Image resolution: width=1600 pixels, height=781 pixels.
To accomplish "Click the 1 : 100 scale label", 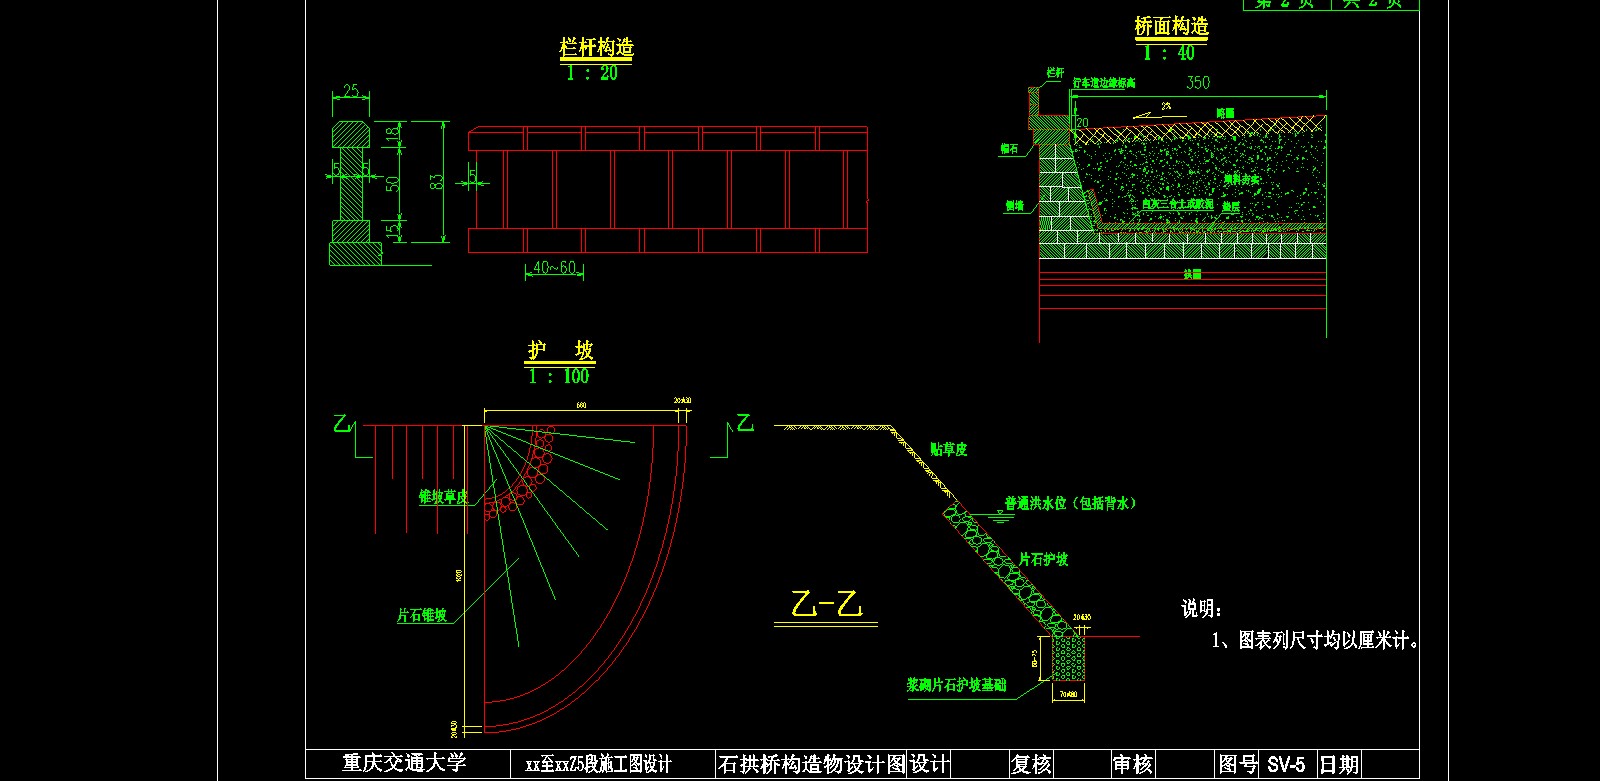I will click(559, 376).
